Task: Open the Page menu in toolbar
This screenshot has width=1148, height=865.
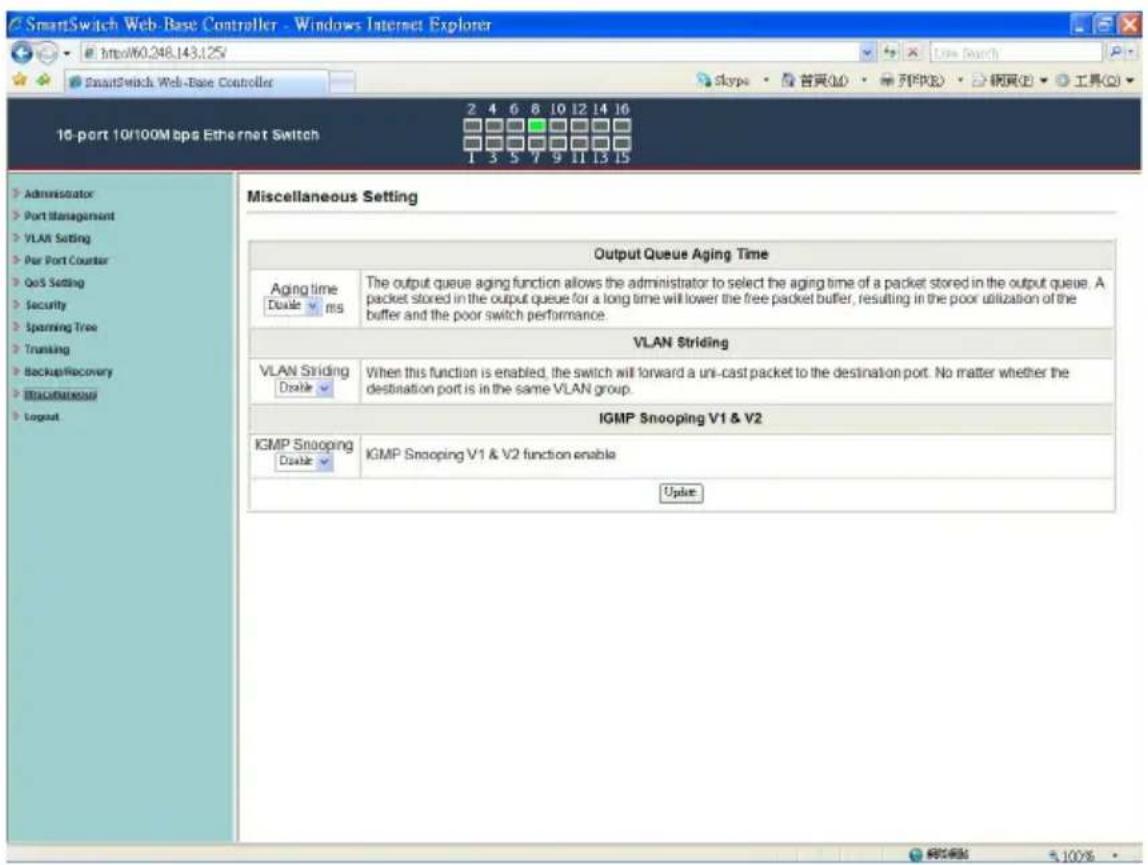Action: coord(1010,81)
